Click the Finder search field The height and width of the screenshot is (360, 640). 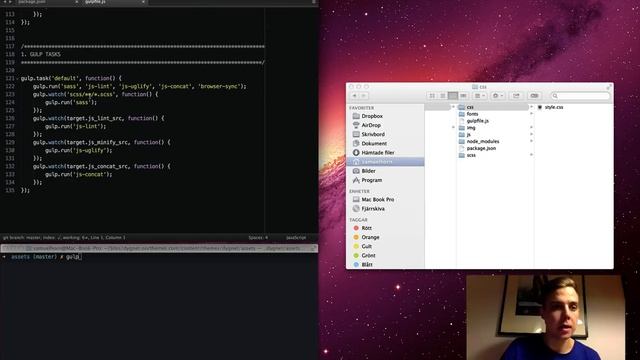[x=580, y=96]
